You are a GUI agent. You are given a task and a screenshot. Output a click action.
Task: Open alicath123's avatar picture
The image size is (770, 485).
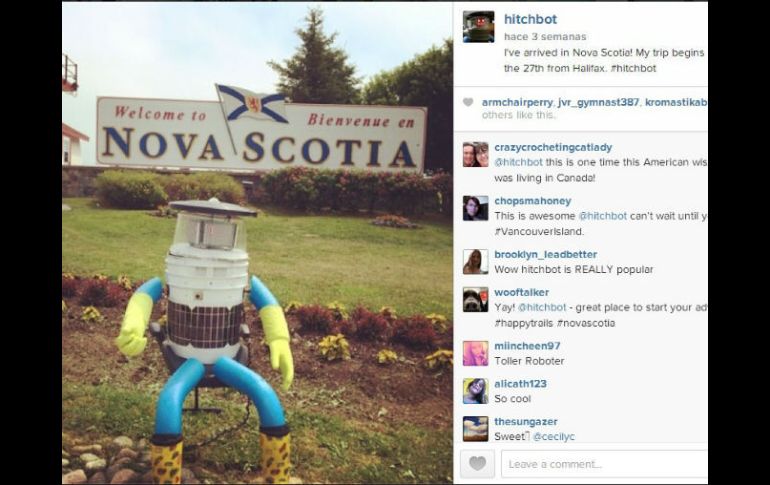[475, 391]
